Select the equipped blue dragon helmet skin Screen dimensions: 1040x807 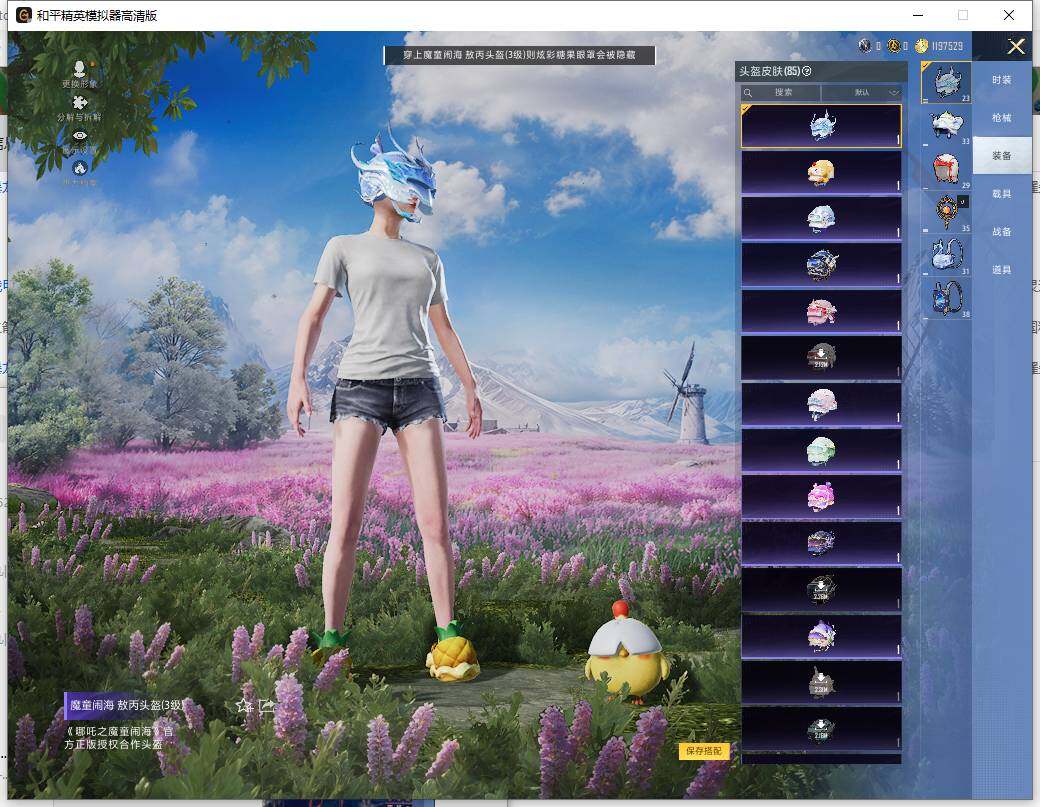coord(821,126)
